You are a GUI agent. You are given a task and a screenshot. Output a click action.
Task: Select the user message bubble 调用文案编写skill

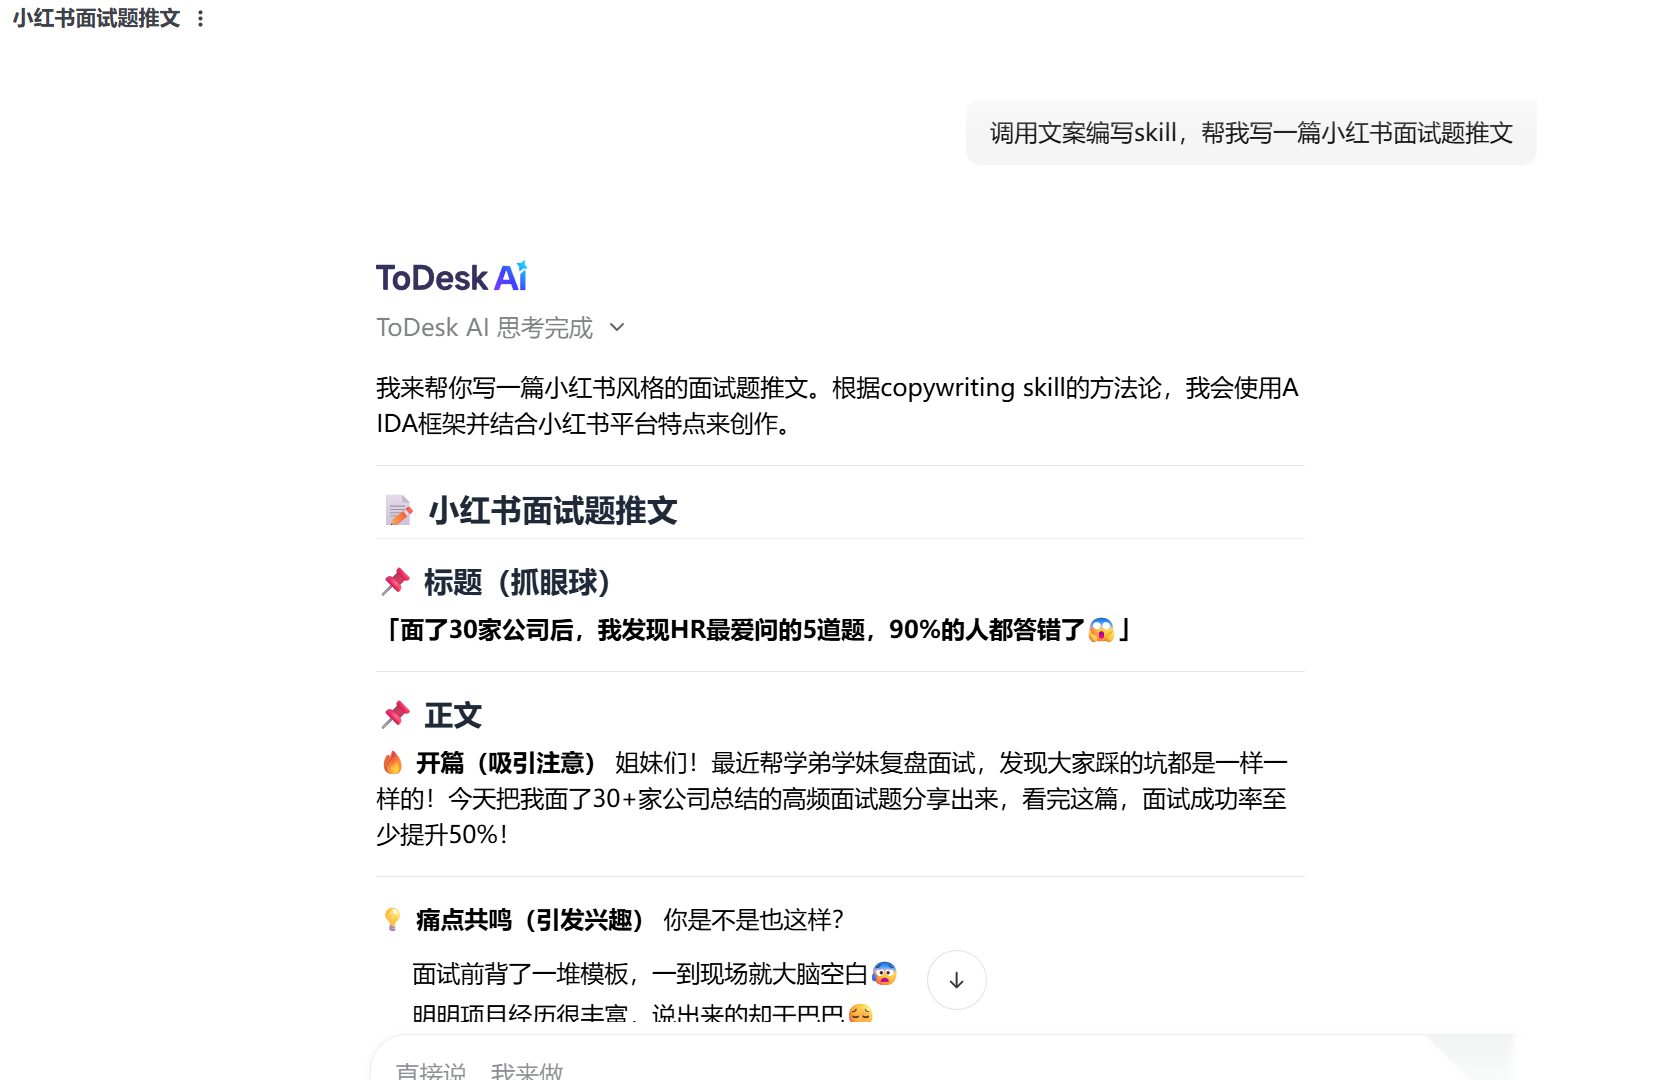pyautogui.click(x=1251, y=132)
